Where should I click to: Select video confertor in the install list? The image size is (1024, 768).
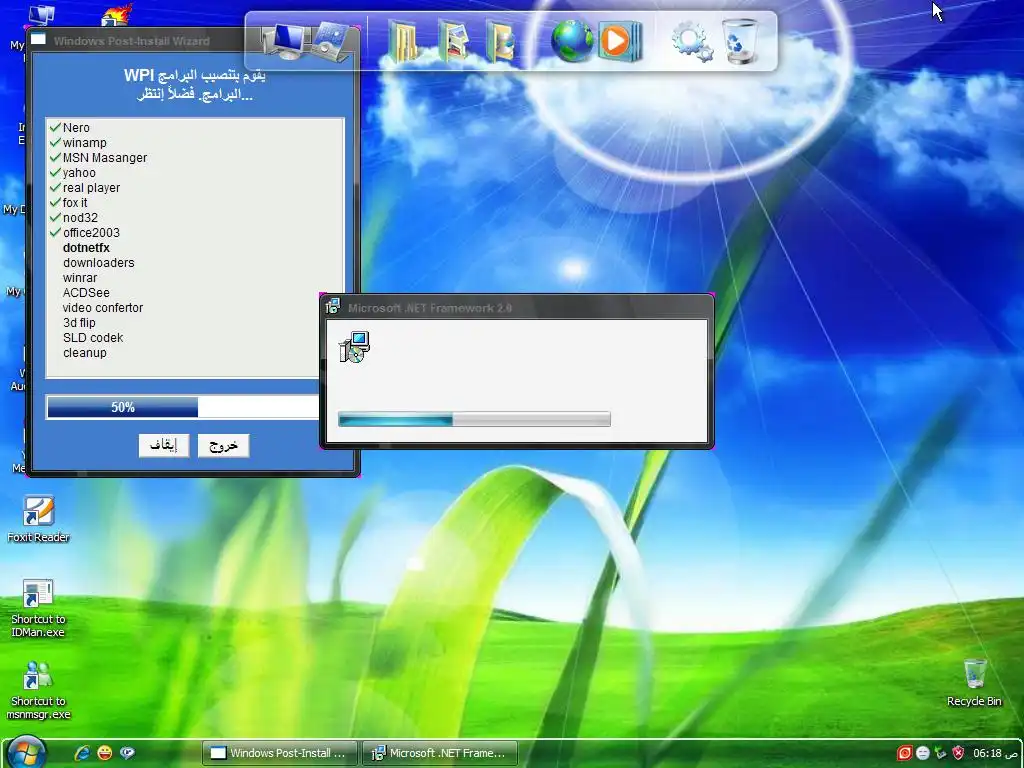103,308
